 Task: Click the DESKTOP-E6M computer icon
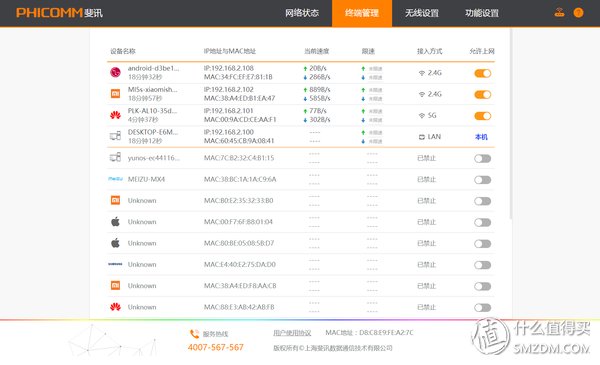(x=115, y=136)
